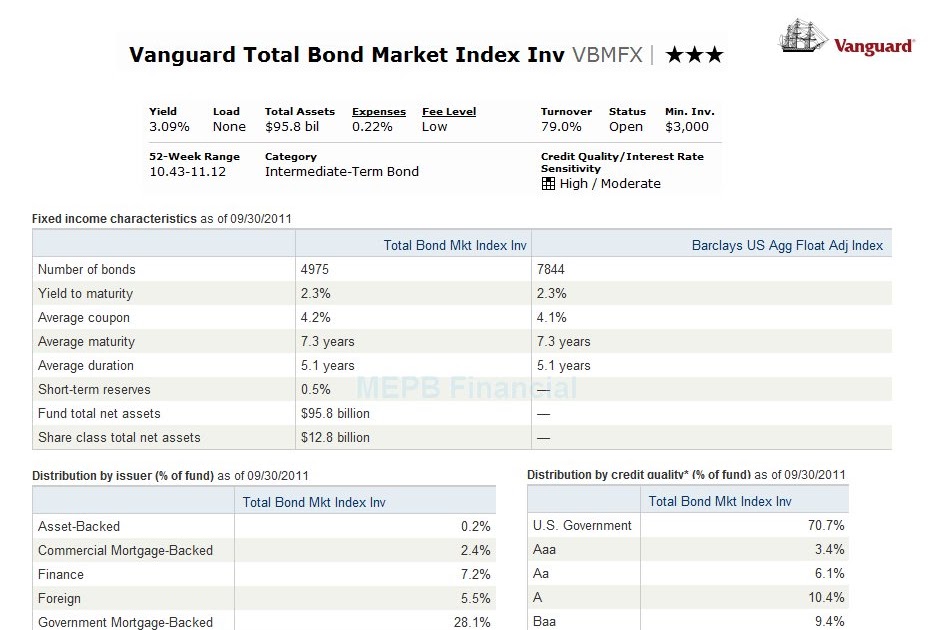Image resolution: width=933 pixels, height=630 pixels.
Task: Click the Vanguard Total Bond Market Index Inv title
Action: (347, 55)
